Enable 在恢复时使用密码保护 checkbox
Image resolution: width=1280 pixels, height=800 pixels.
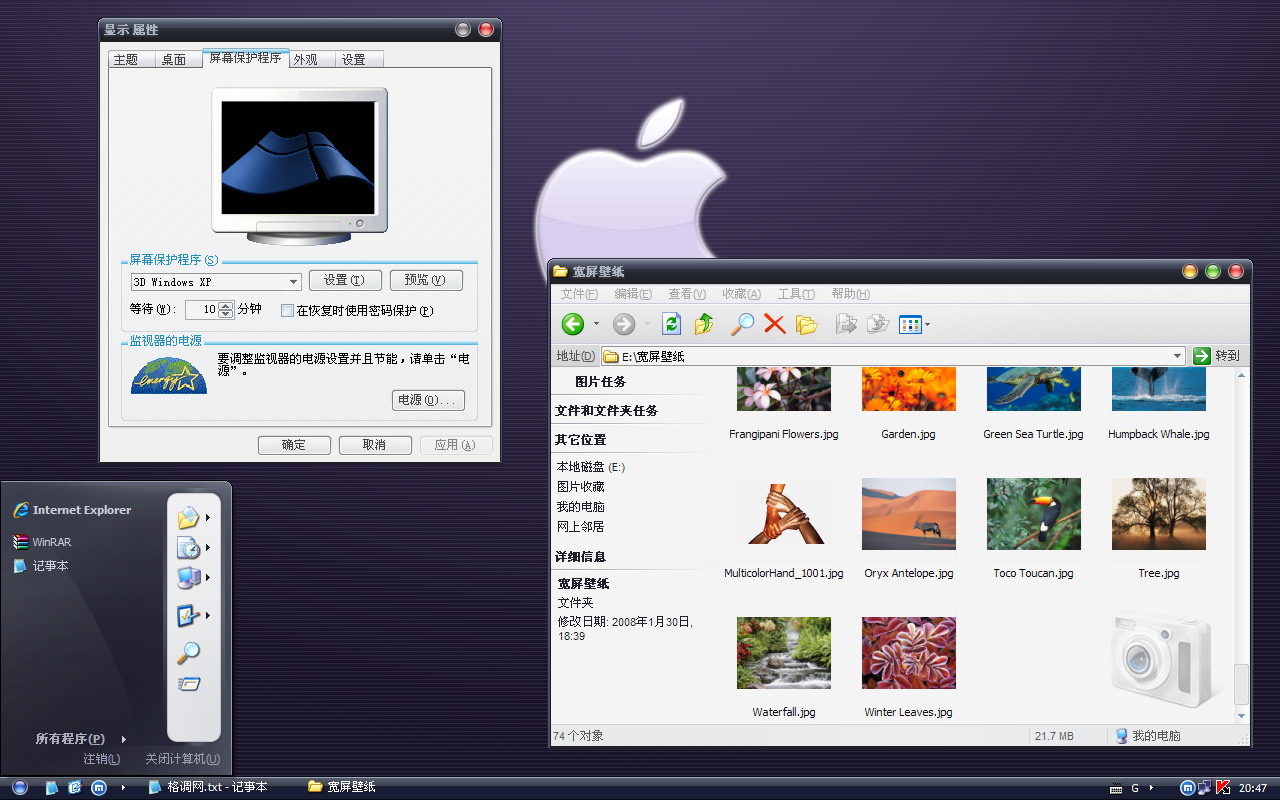(x=288, y=311)
